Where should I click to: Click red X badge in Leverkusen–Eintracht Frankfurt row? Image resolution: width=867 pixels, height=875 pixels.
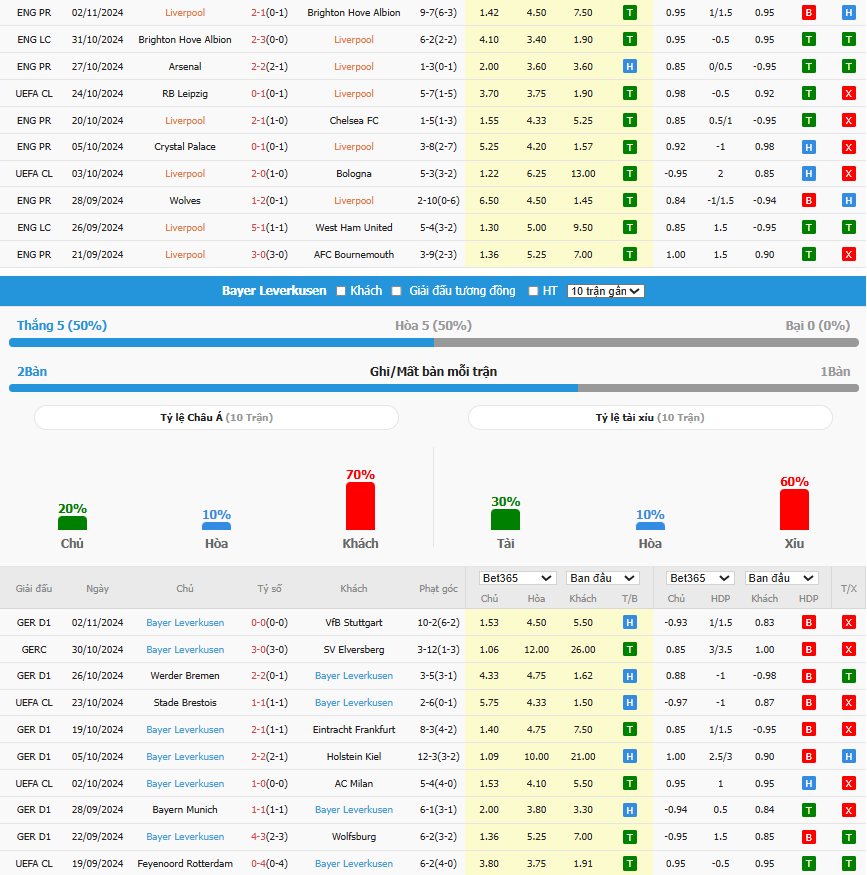849,729
